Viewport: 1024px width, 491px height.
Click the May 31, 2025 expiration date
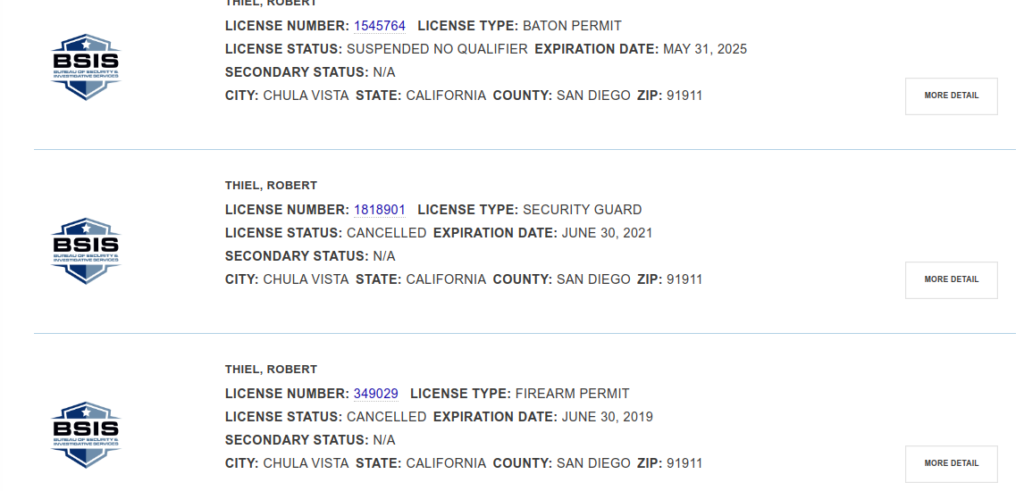(x=705, y=49)
